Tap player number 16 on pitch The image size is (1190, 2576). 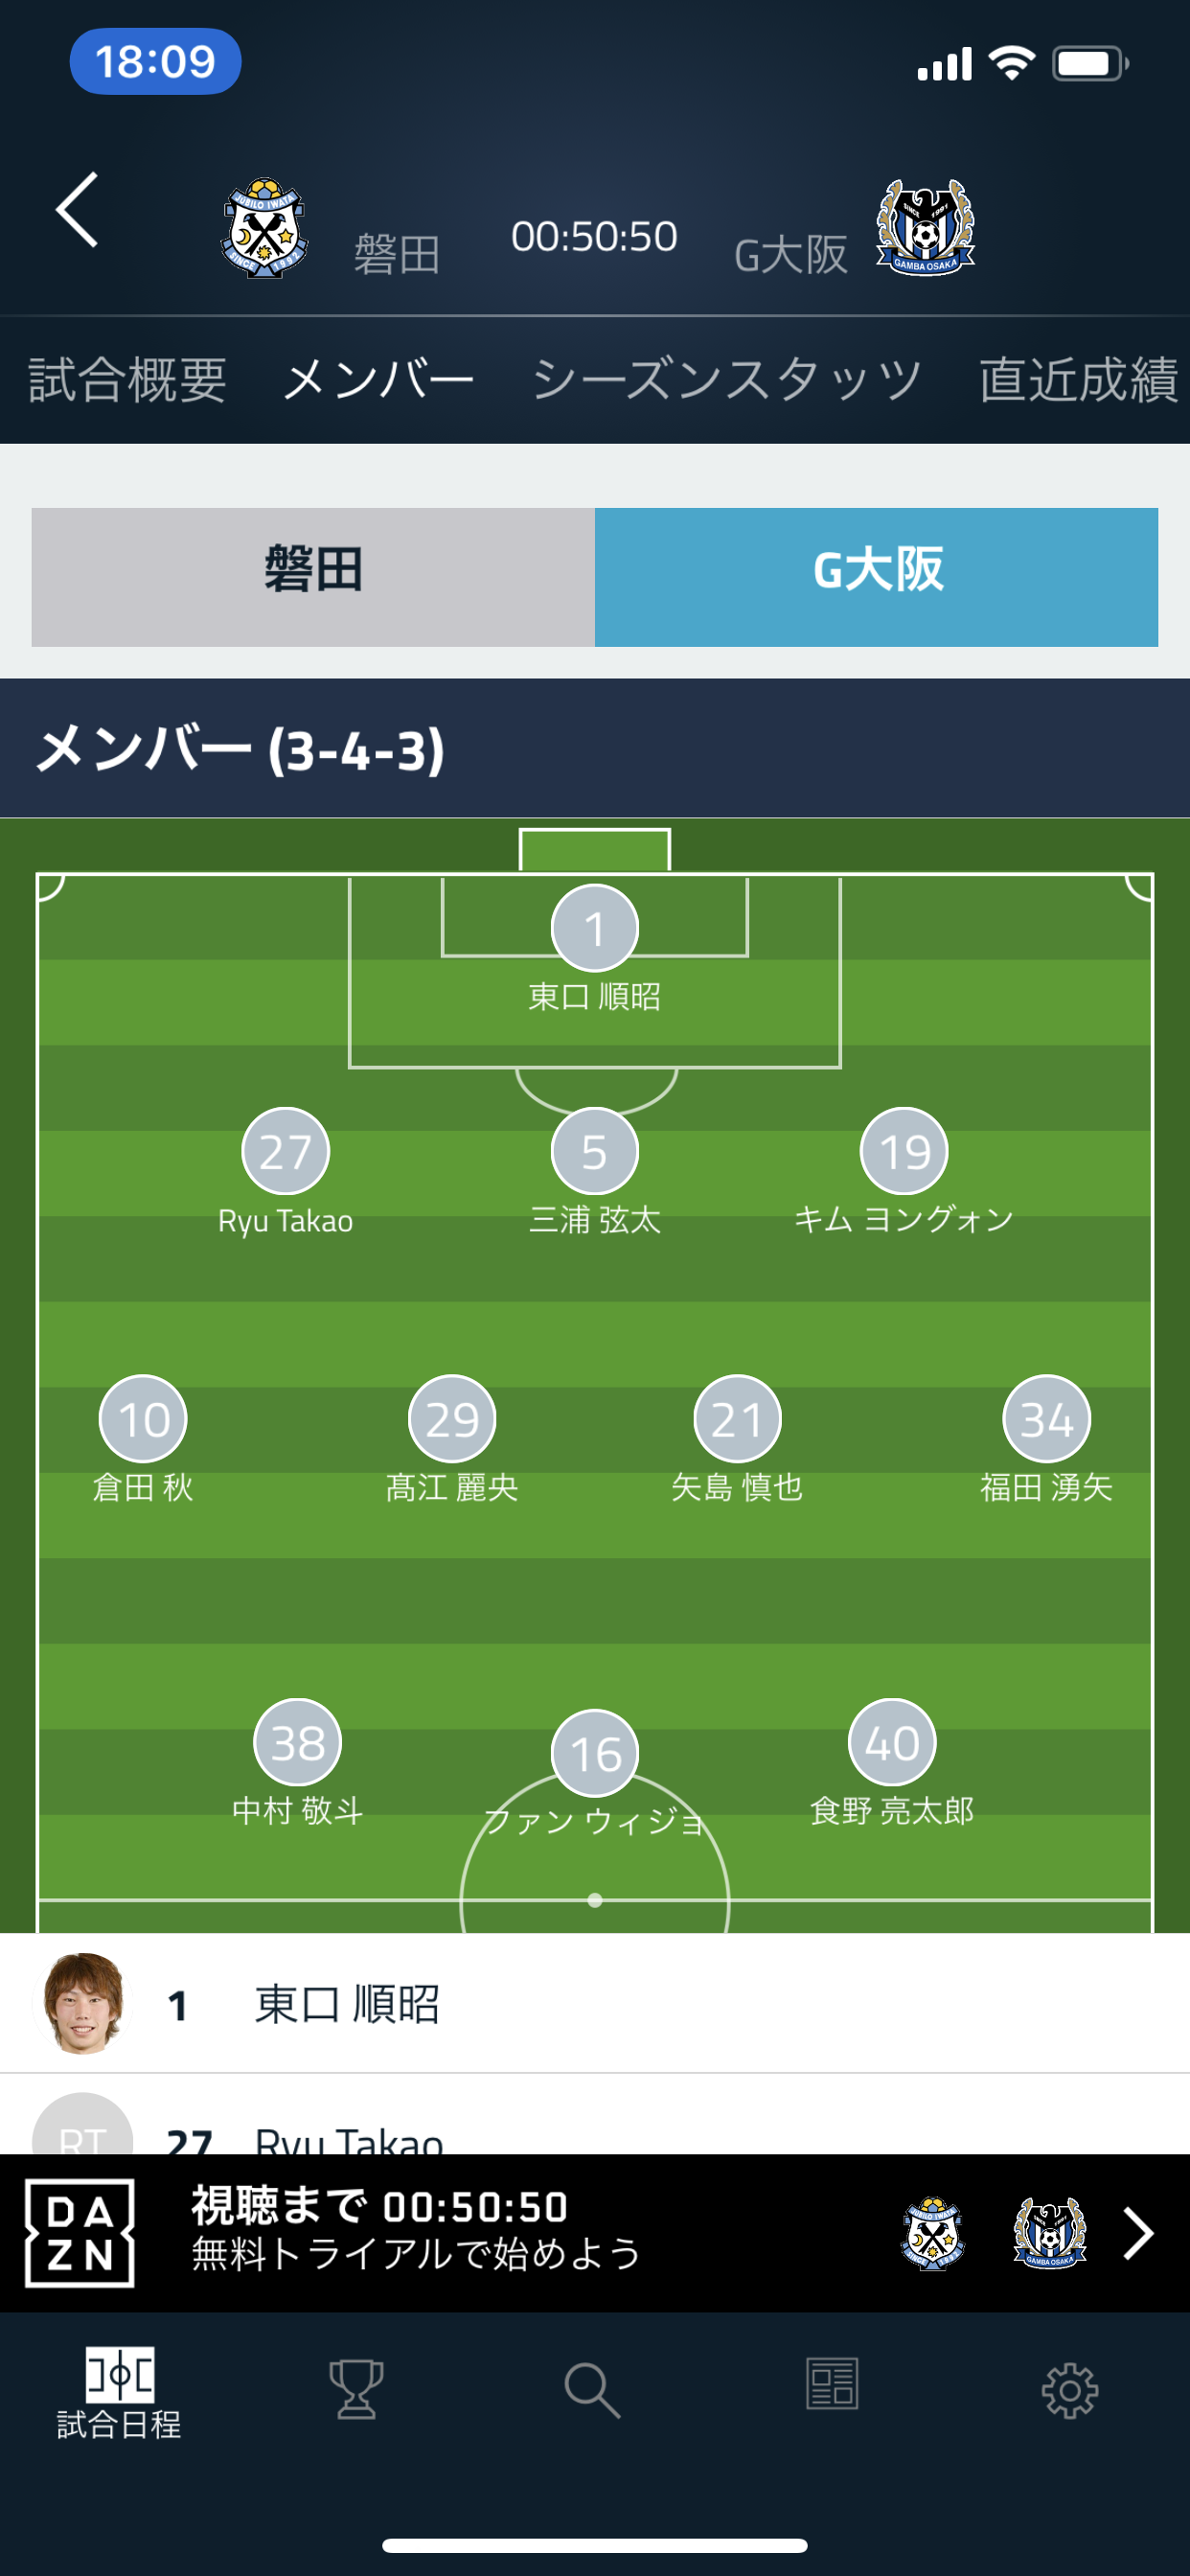pos(595,1753)
